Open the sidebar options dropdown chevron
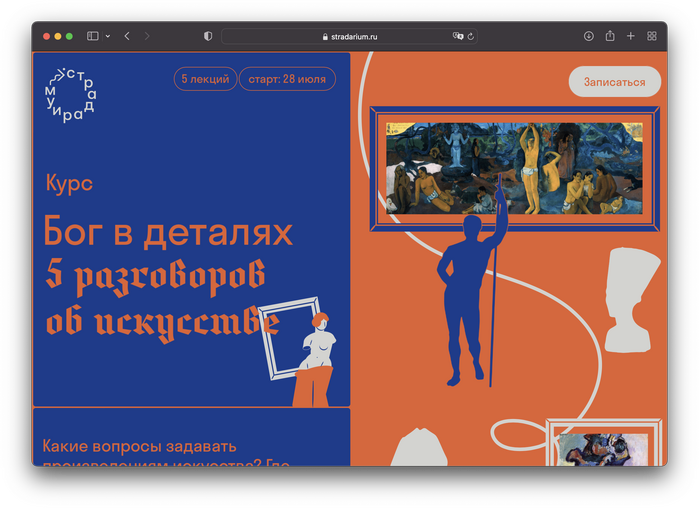This screenshot has width=699, height=508. pos(108,36)
